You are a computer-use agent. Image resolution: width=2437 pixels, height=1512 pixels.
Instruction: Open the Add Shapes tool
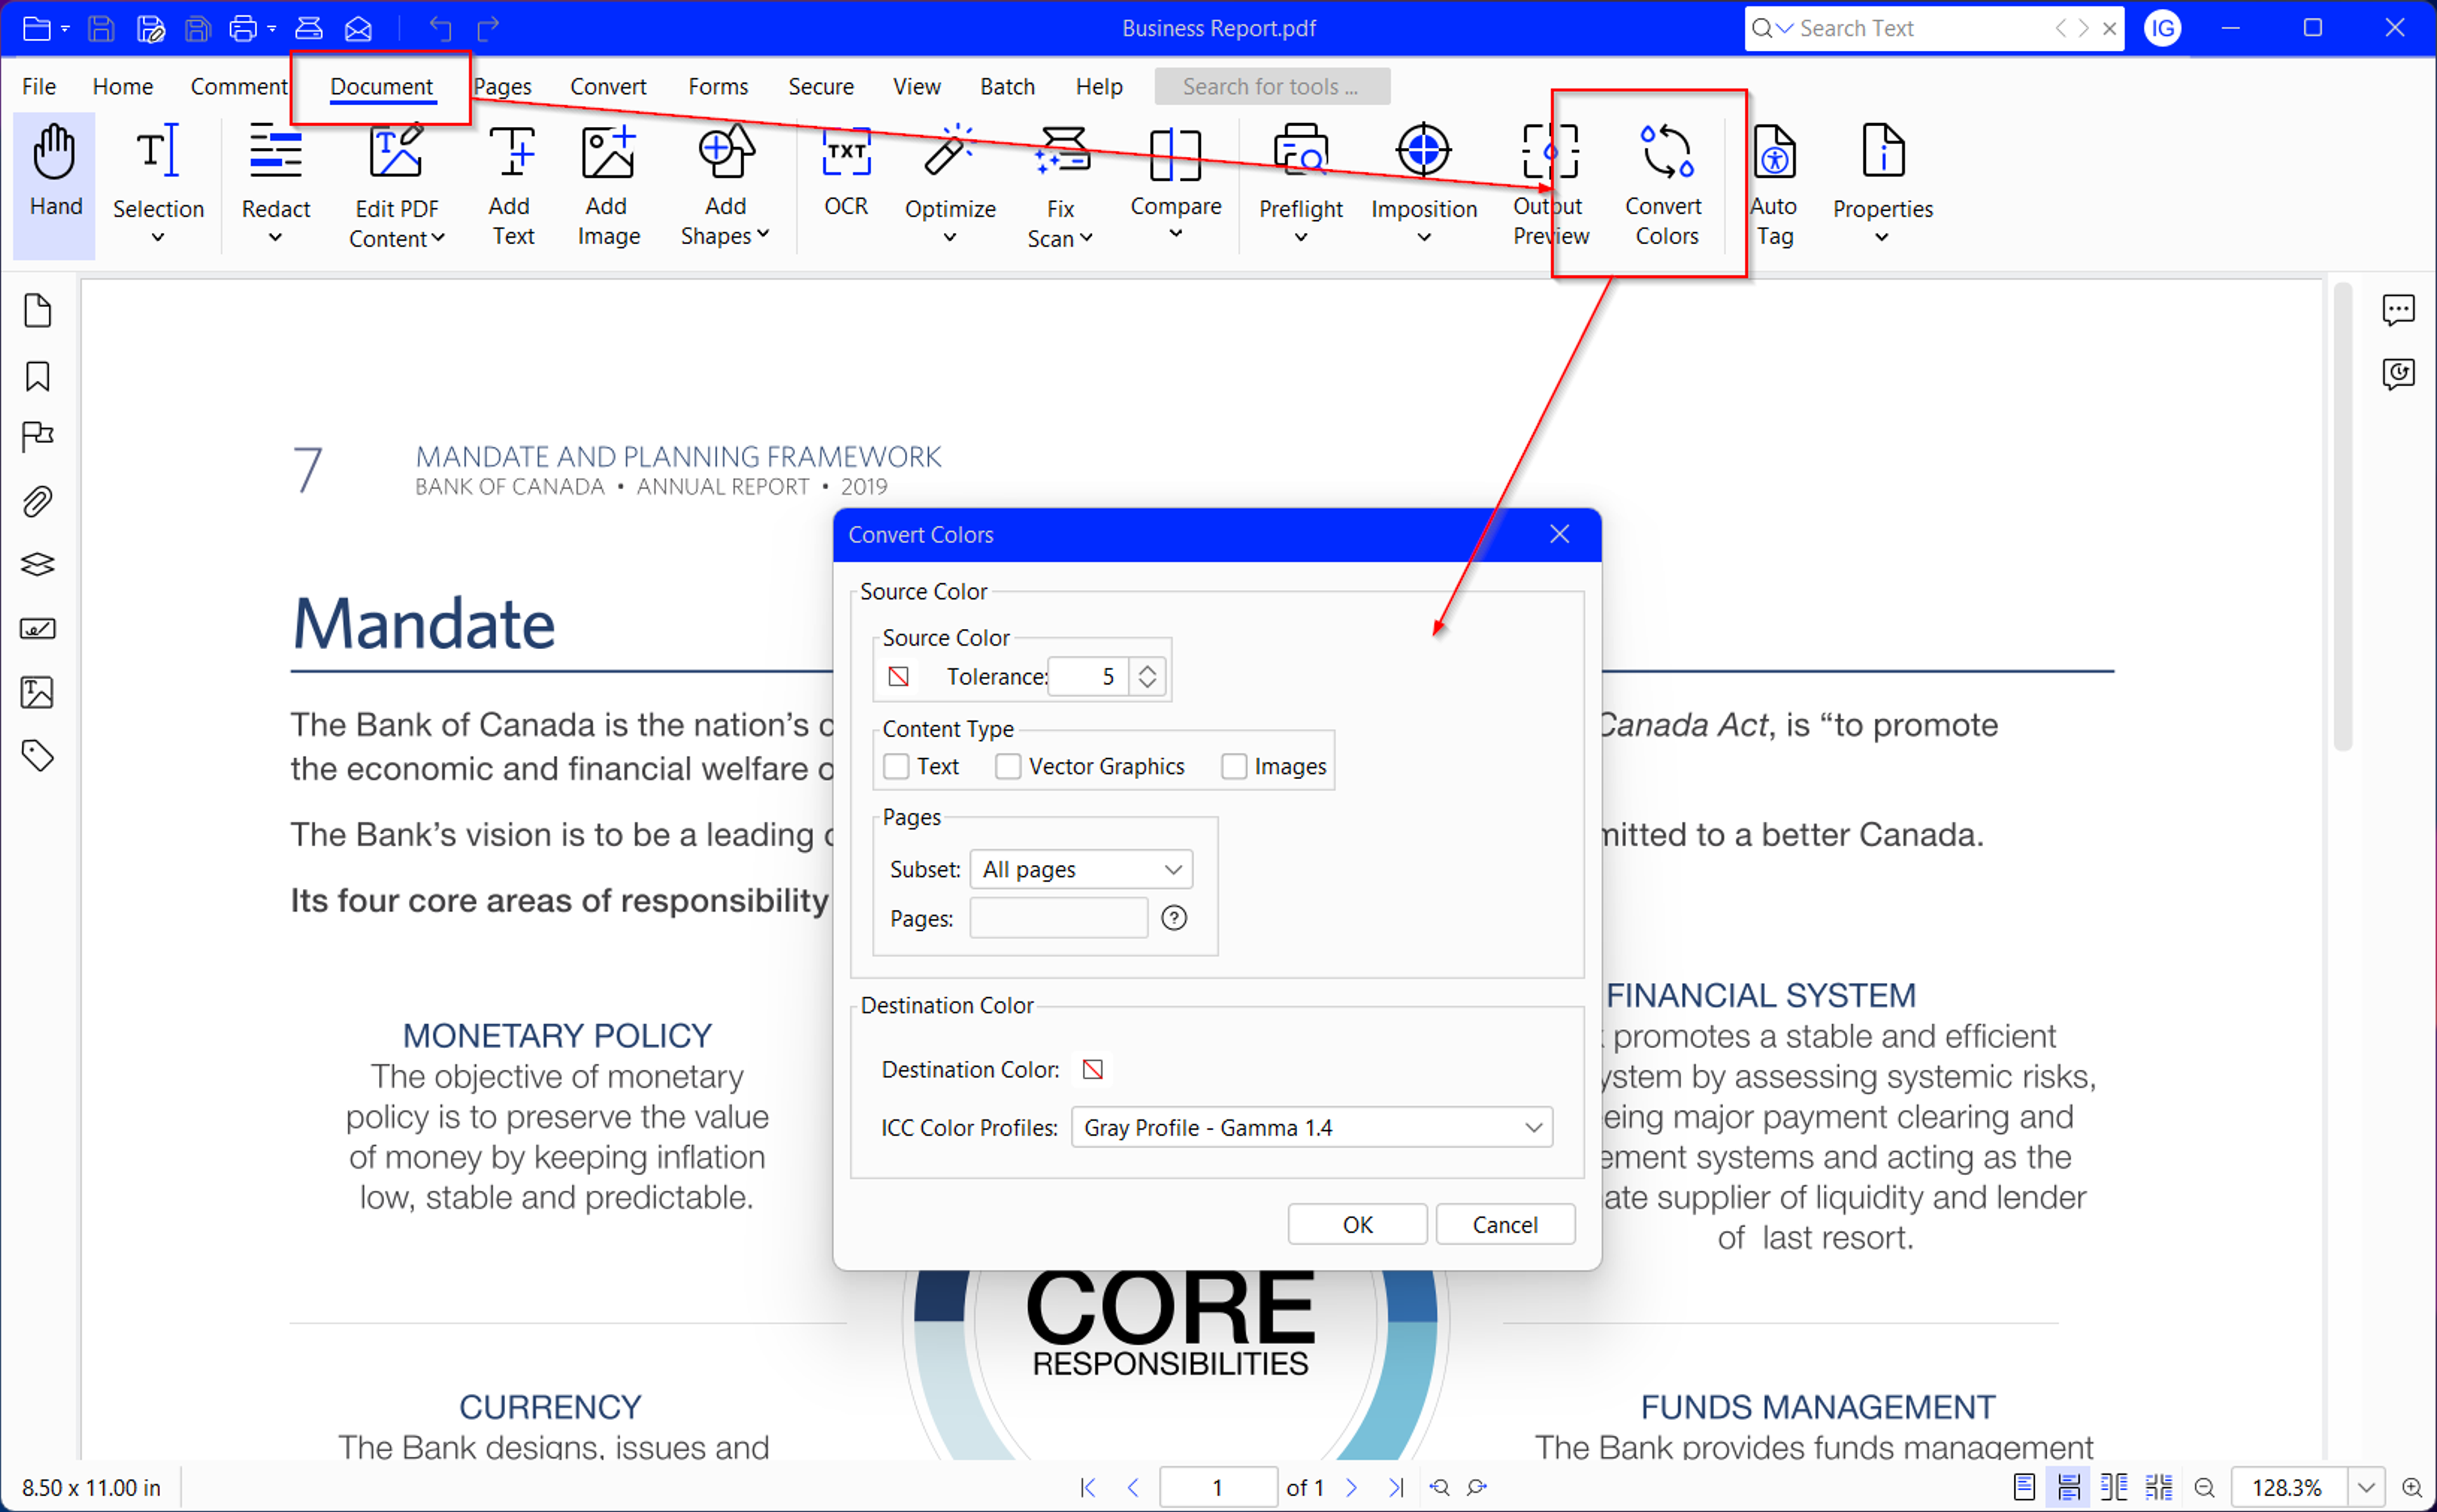point(725,185)
